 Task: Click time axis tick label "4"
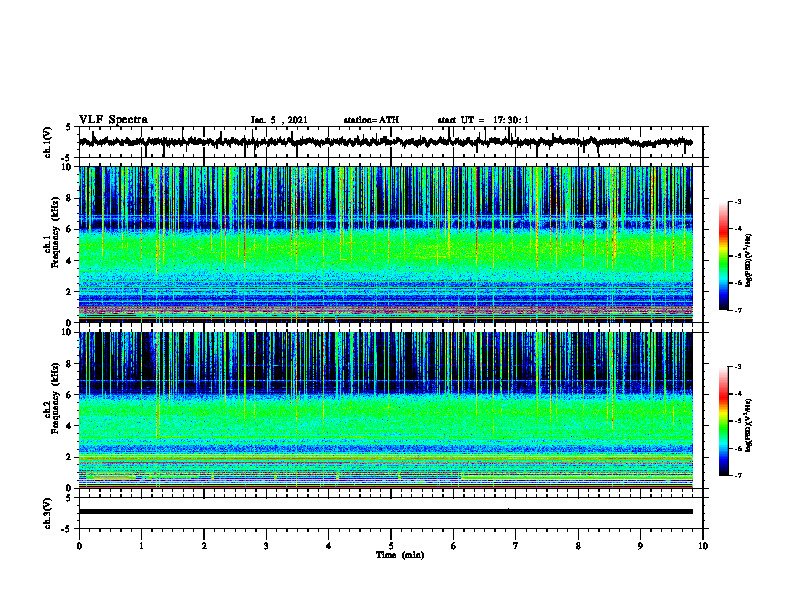pyautogui.click(x=329, y=546)
